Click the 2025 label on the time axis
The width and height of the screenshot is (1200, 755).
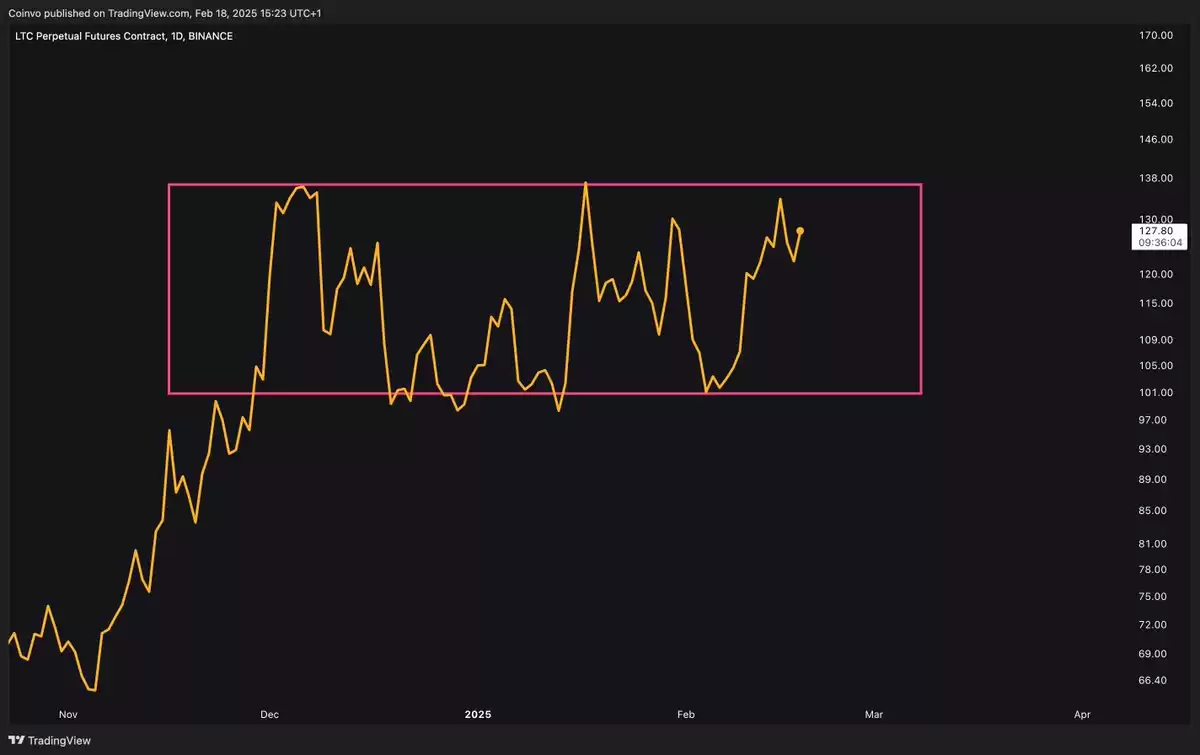pyautogui.click(x=479, y=715)
